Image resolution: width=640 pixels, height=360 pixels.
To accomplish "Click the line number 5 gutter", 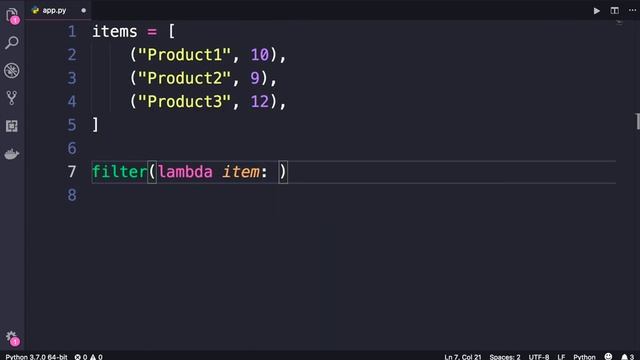I will pyautogui.click(x=72, y=125).
